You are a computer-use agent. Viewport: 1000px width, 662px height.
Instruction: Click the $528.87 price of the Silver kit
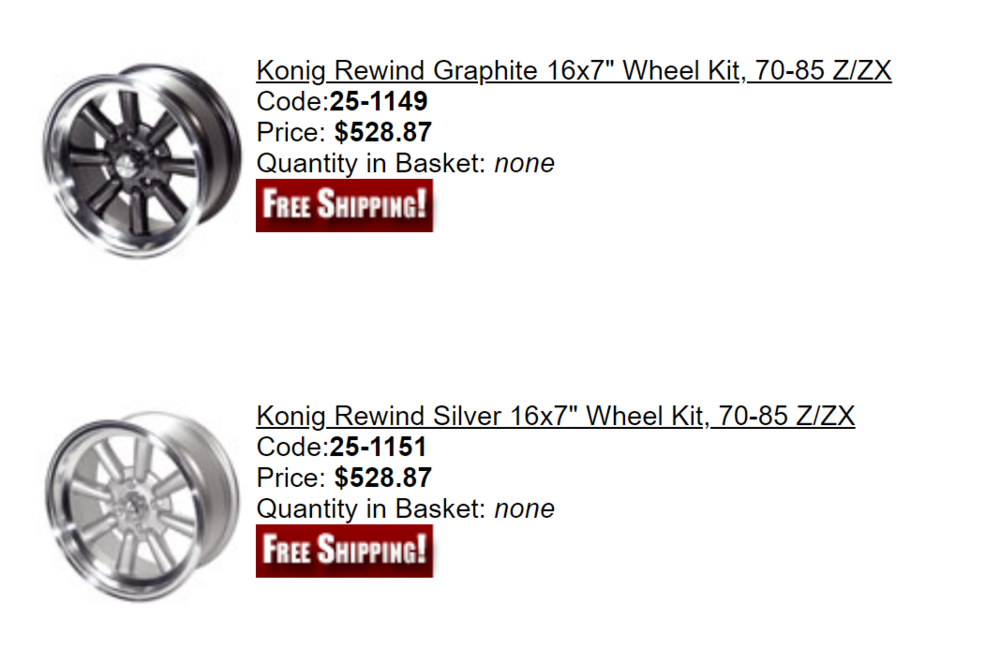pos(383,478)
